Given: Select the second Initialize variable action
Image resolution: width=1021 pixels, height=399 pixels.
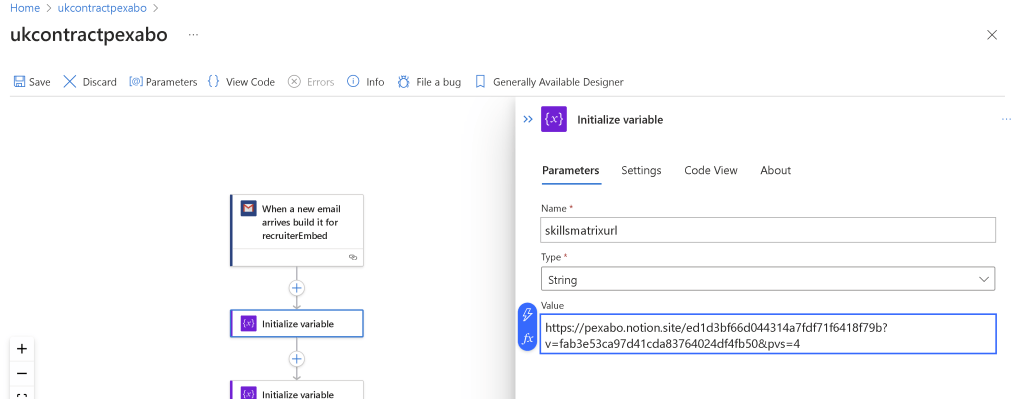Looking at the screenshot, I should tap(297, 391).
